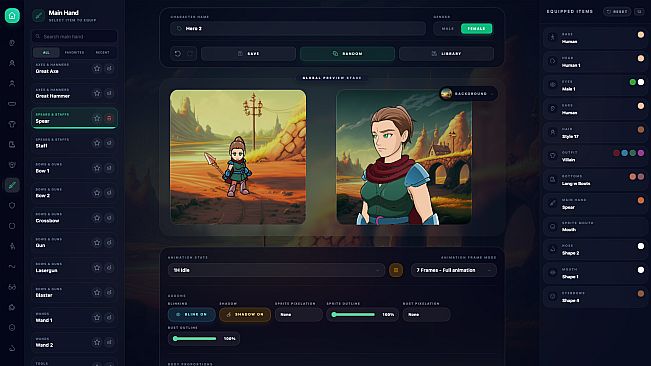The height and width of the screenshot is (366, 651).
Task: Click the Search main hand field
Action: [75, 37]
